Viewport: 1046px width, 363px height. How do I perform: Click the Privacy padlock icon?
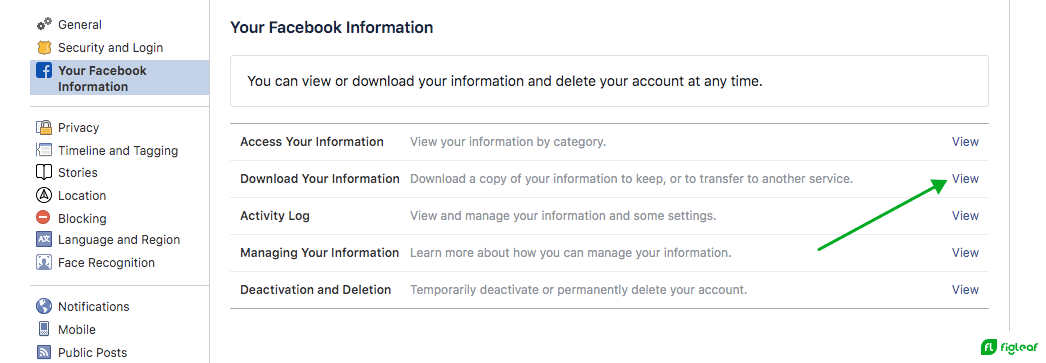(x=44, y=127)
